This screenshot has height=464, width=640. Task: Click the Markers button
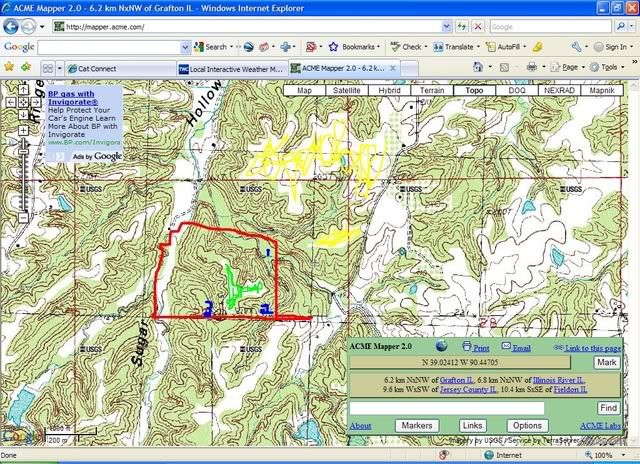417,426
